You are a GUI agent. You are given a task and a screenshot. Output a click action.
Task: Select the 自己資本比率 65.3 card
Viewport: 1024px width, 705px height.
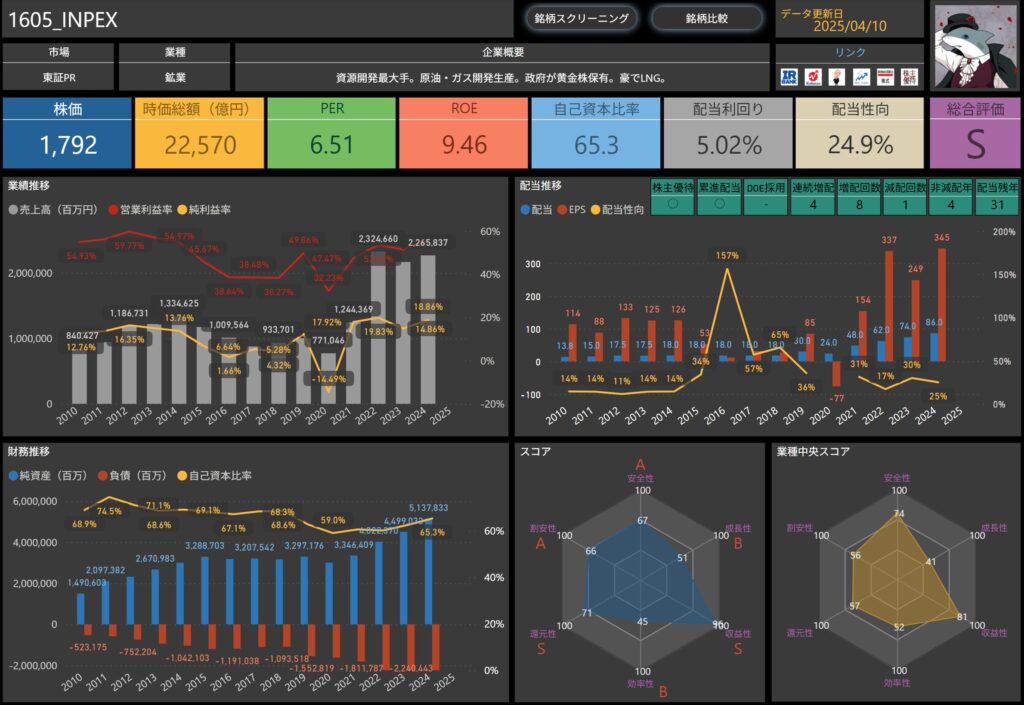(x=596, y=133)
